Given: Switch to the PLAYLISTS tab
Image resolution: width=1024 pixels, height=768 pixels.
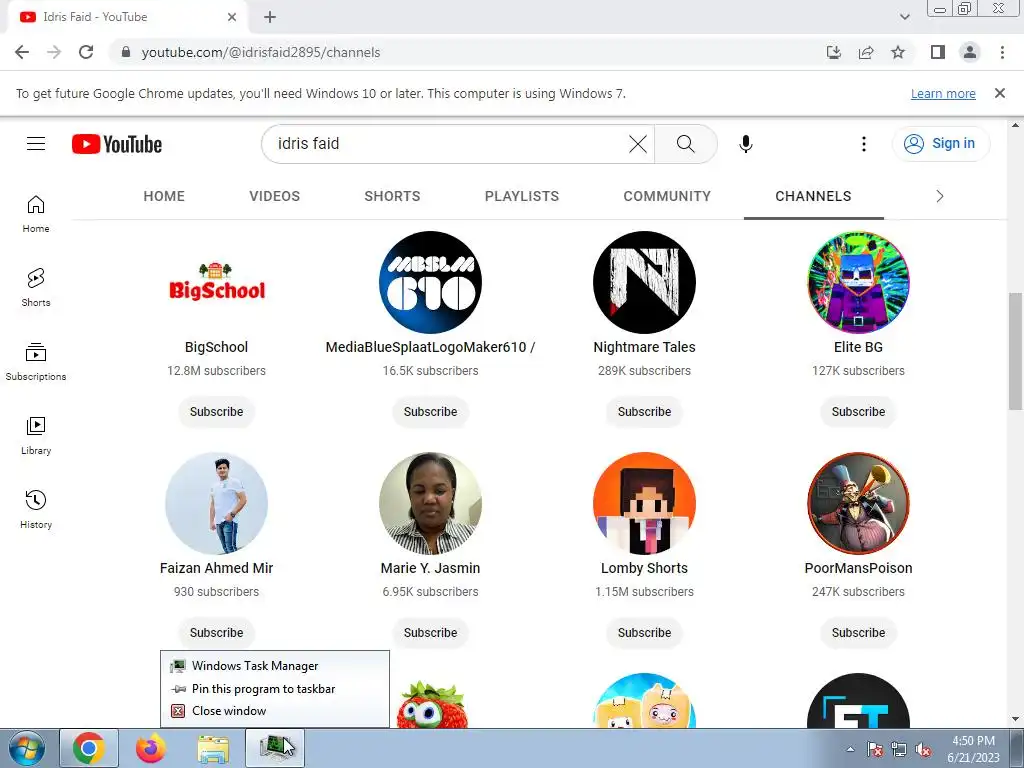Looking at the screenshot, I should (522, 196).
